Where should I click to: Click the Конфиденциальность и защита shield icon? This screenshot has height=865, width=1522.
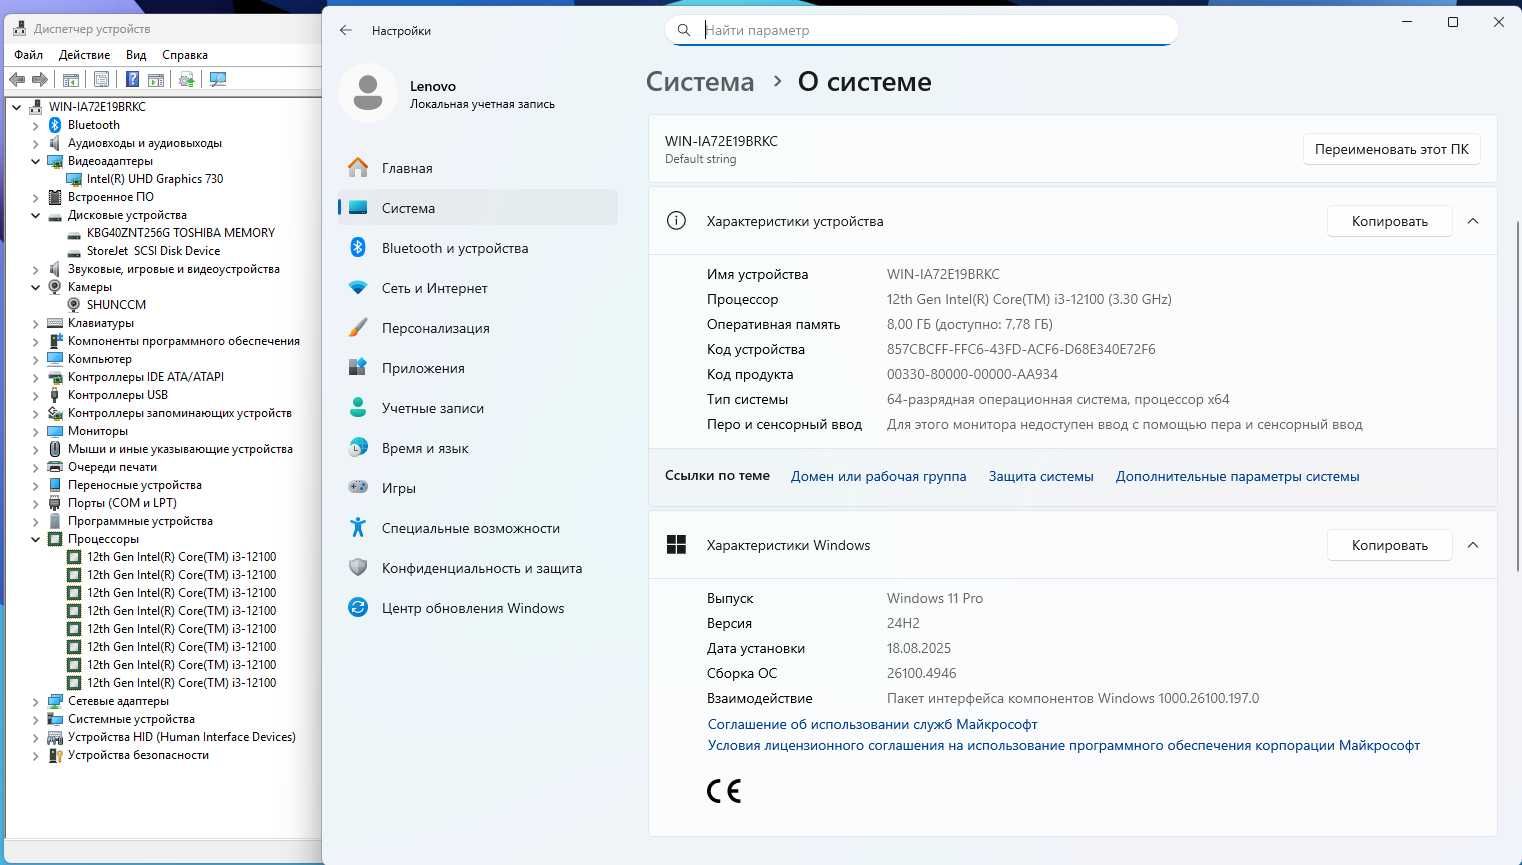pos(358,568)
